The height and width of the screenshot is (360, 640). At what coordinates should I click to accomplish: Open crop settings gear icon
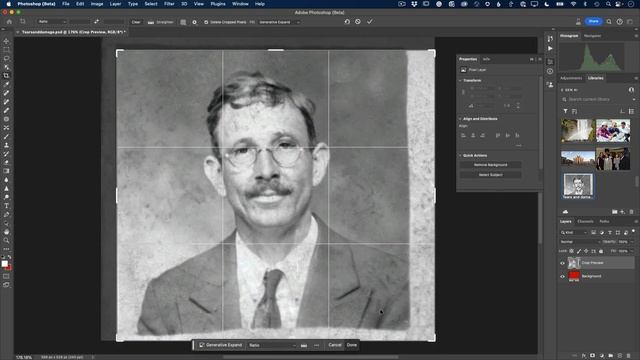tap(194, 22)
